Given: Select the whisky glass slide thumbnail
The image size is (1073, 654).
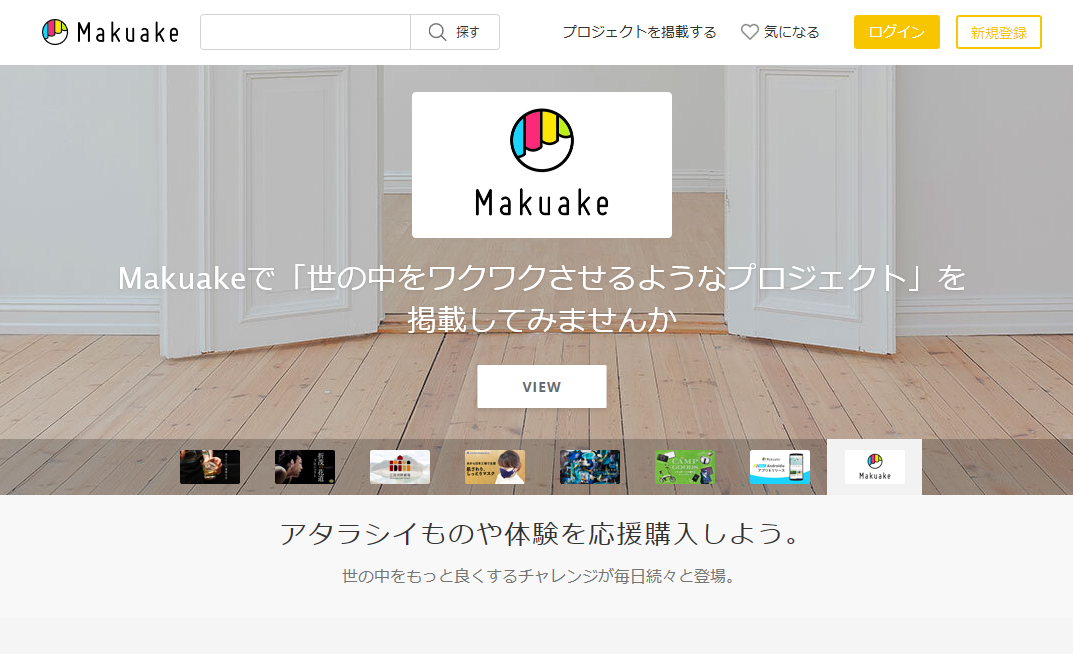Looking at the screenshot, I should click(209, 467).
